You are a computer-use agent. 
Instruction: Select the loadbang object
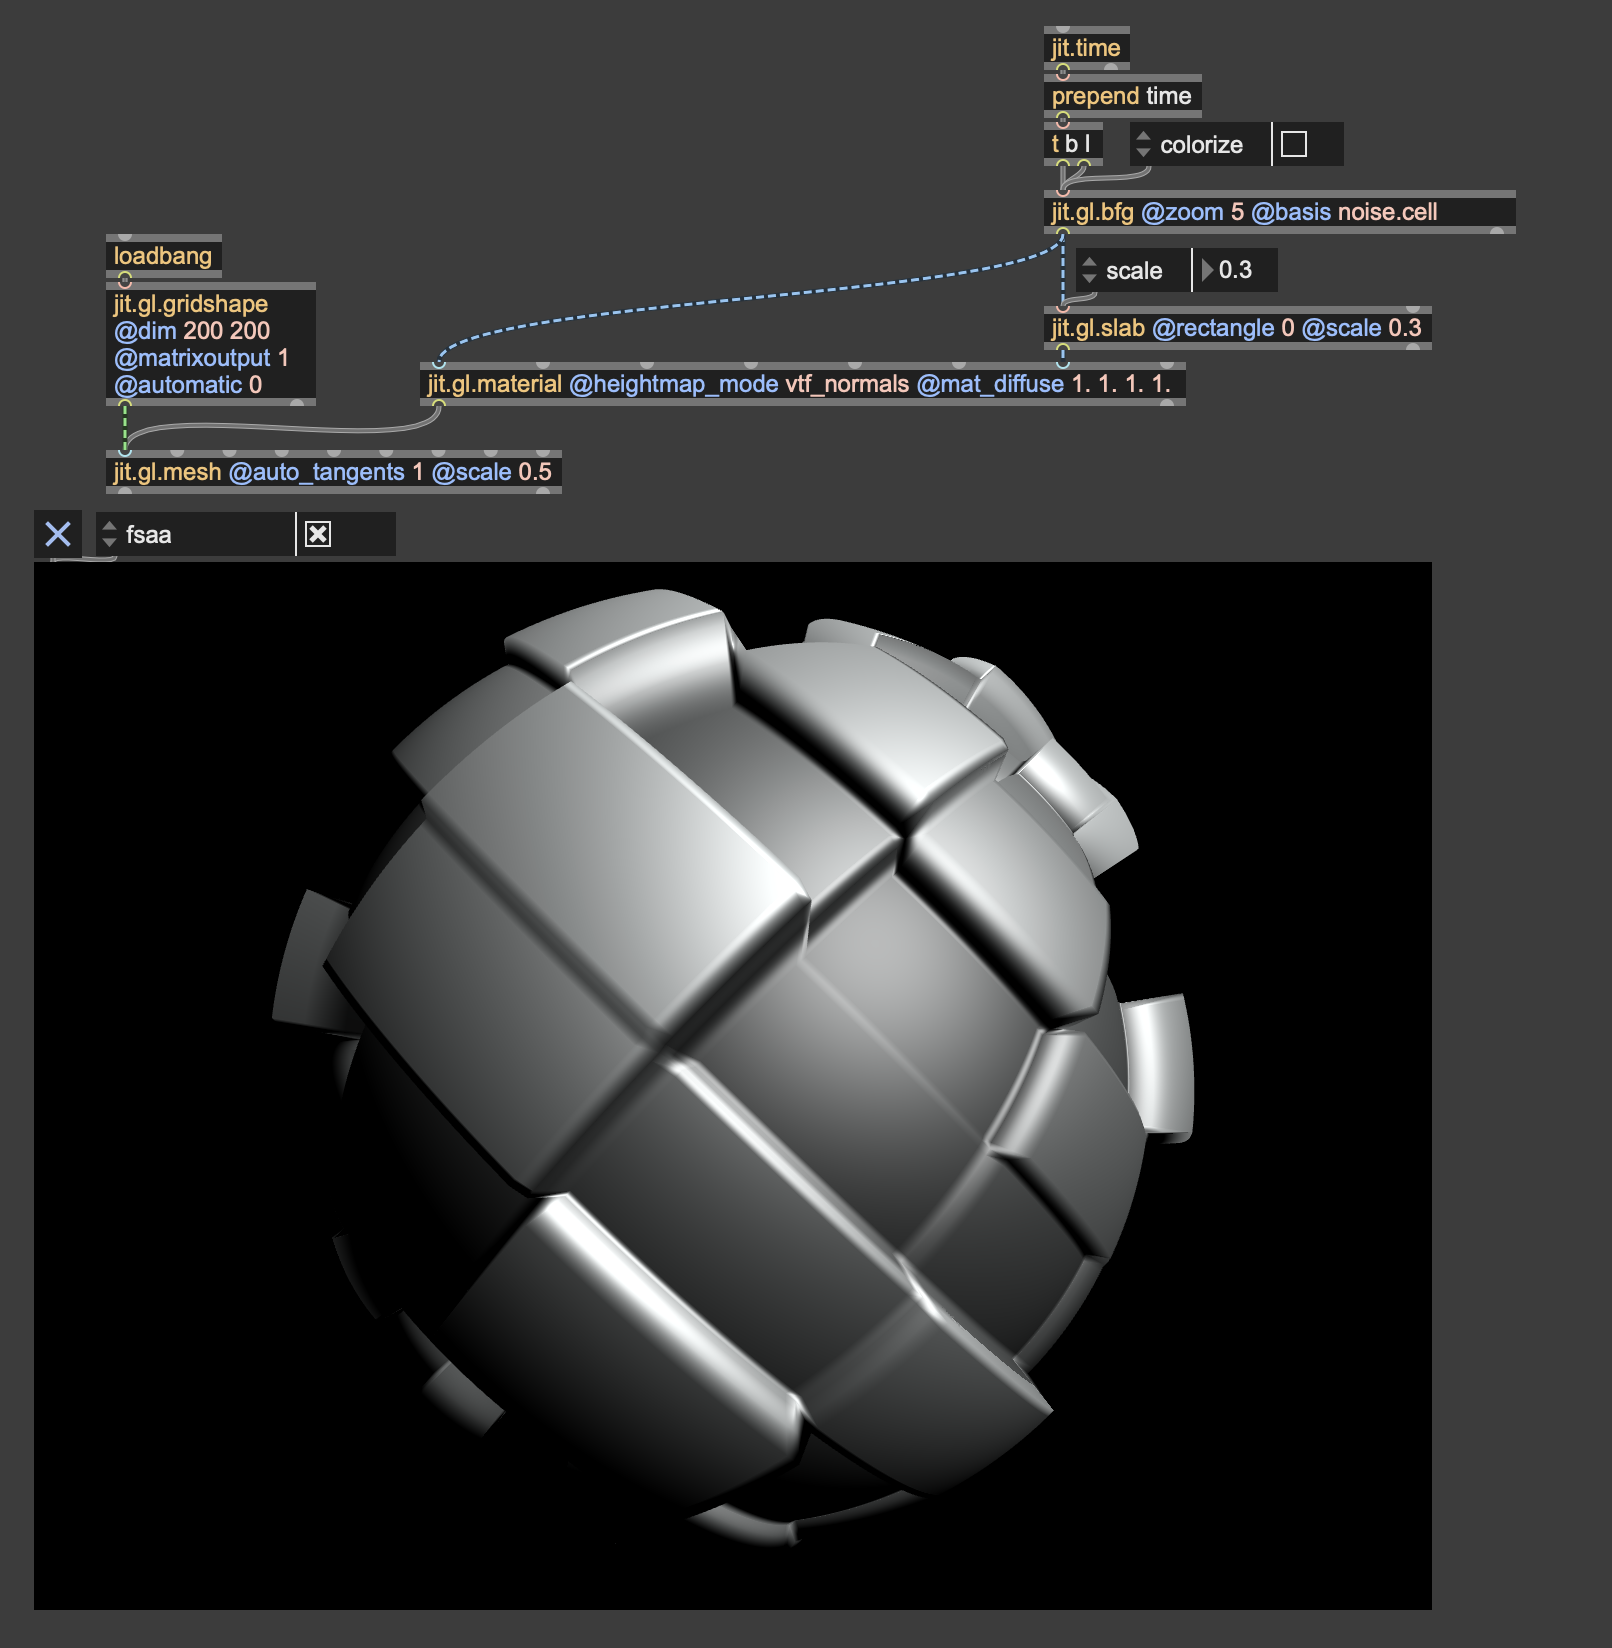(x=163, y=256)
